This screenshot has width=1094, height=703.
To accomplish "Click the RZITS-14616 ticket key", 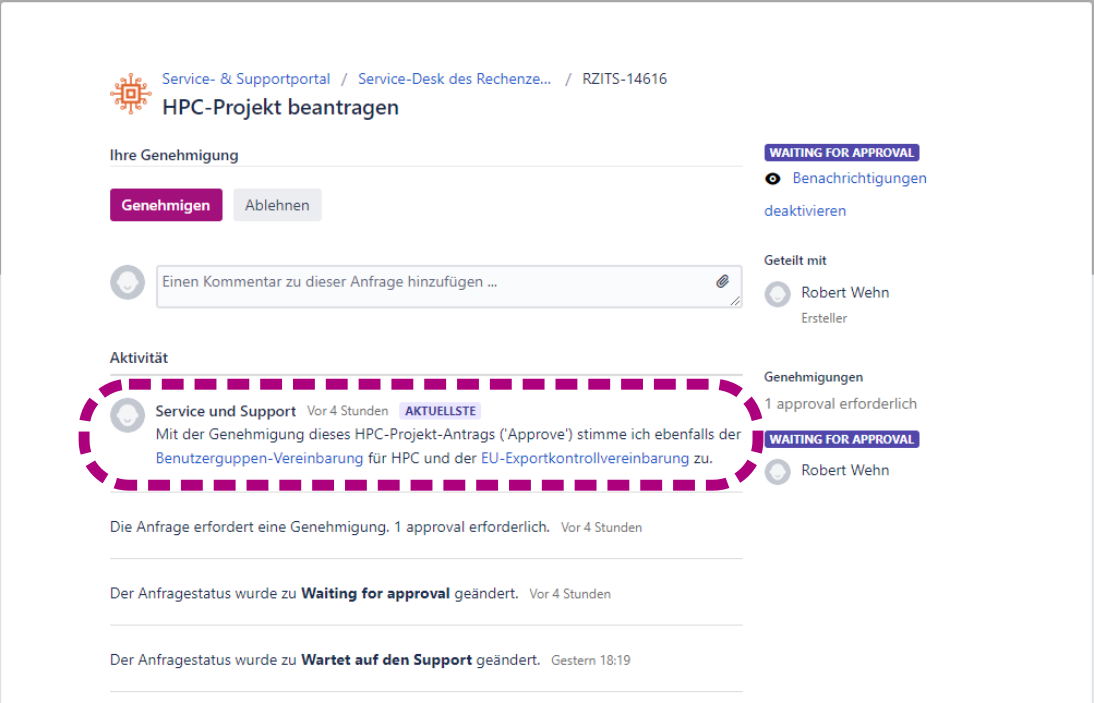I will tap(624, 79).
